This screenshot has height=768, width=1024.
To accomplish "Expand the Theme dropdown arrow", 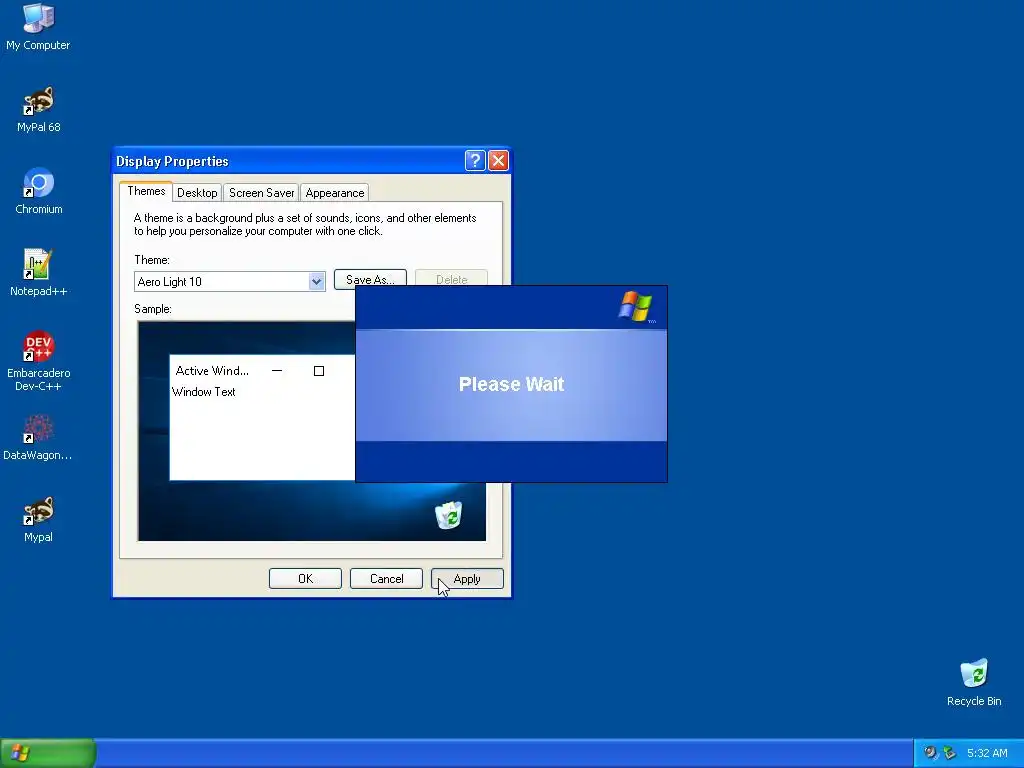I will 317,281.
